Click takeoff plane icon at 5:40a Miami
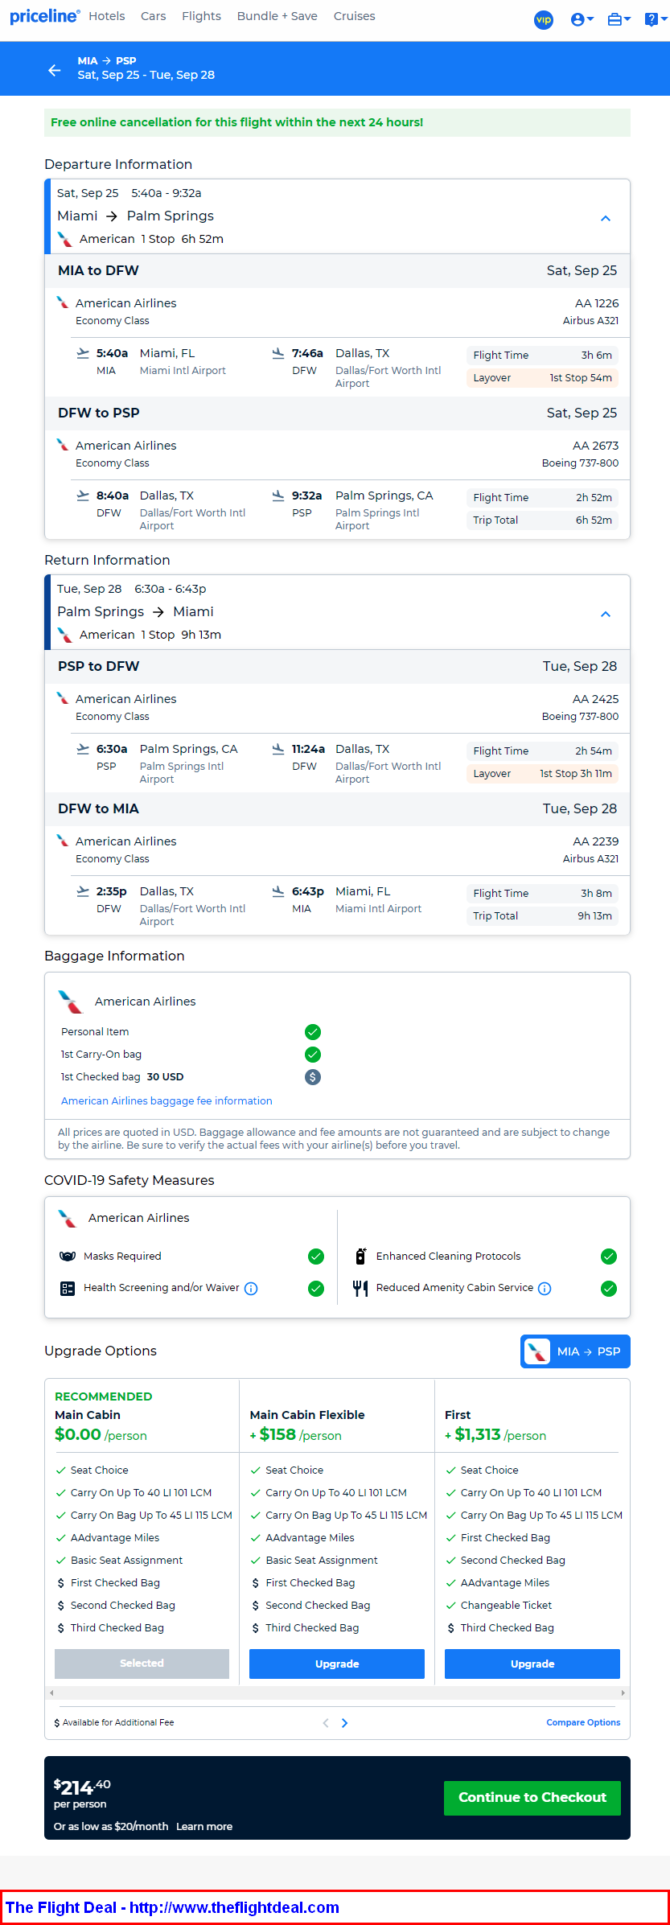Viewport: 670px width, 1925px height. [83, 353]
